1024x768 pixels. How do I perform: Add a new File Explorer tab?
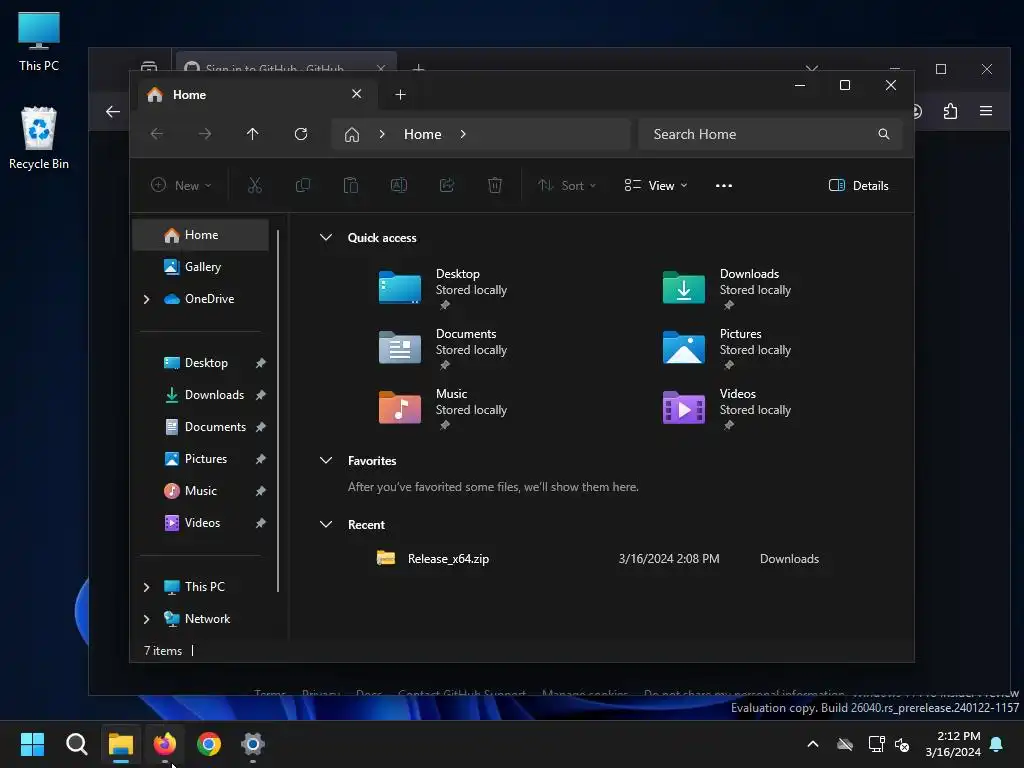click(400, 95)
